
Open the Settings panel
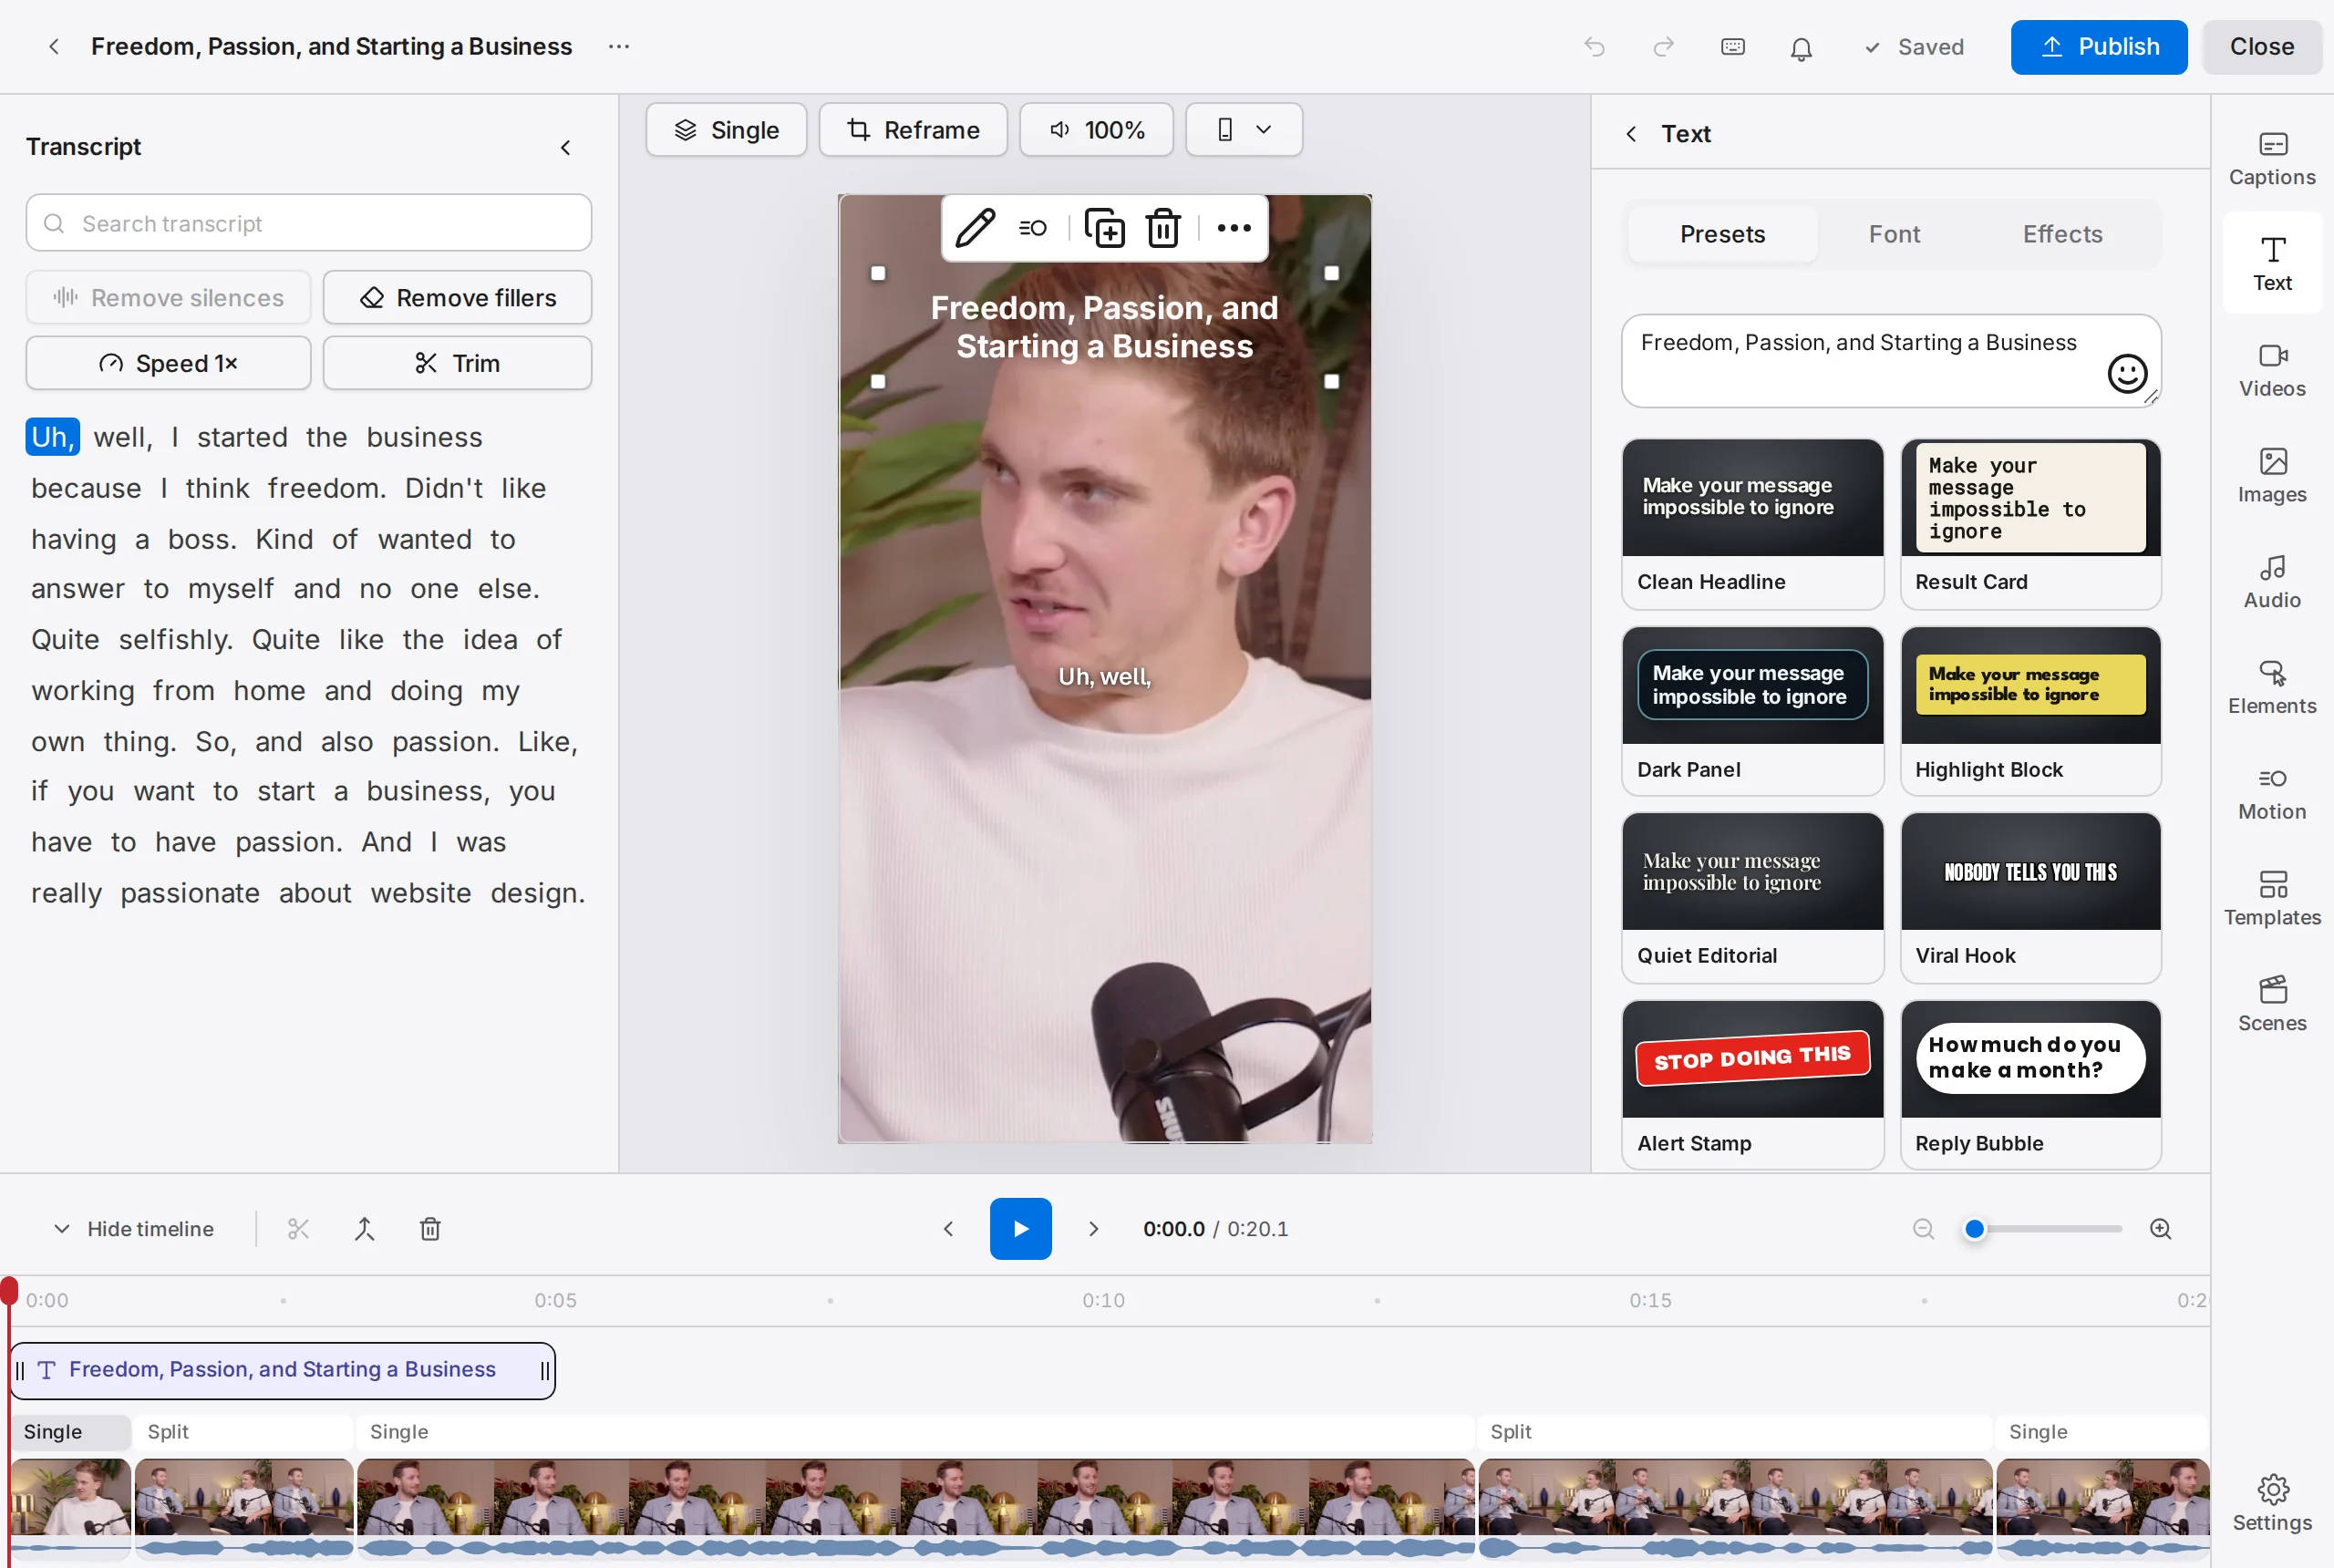(x=2271, y=1503)
